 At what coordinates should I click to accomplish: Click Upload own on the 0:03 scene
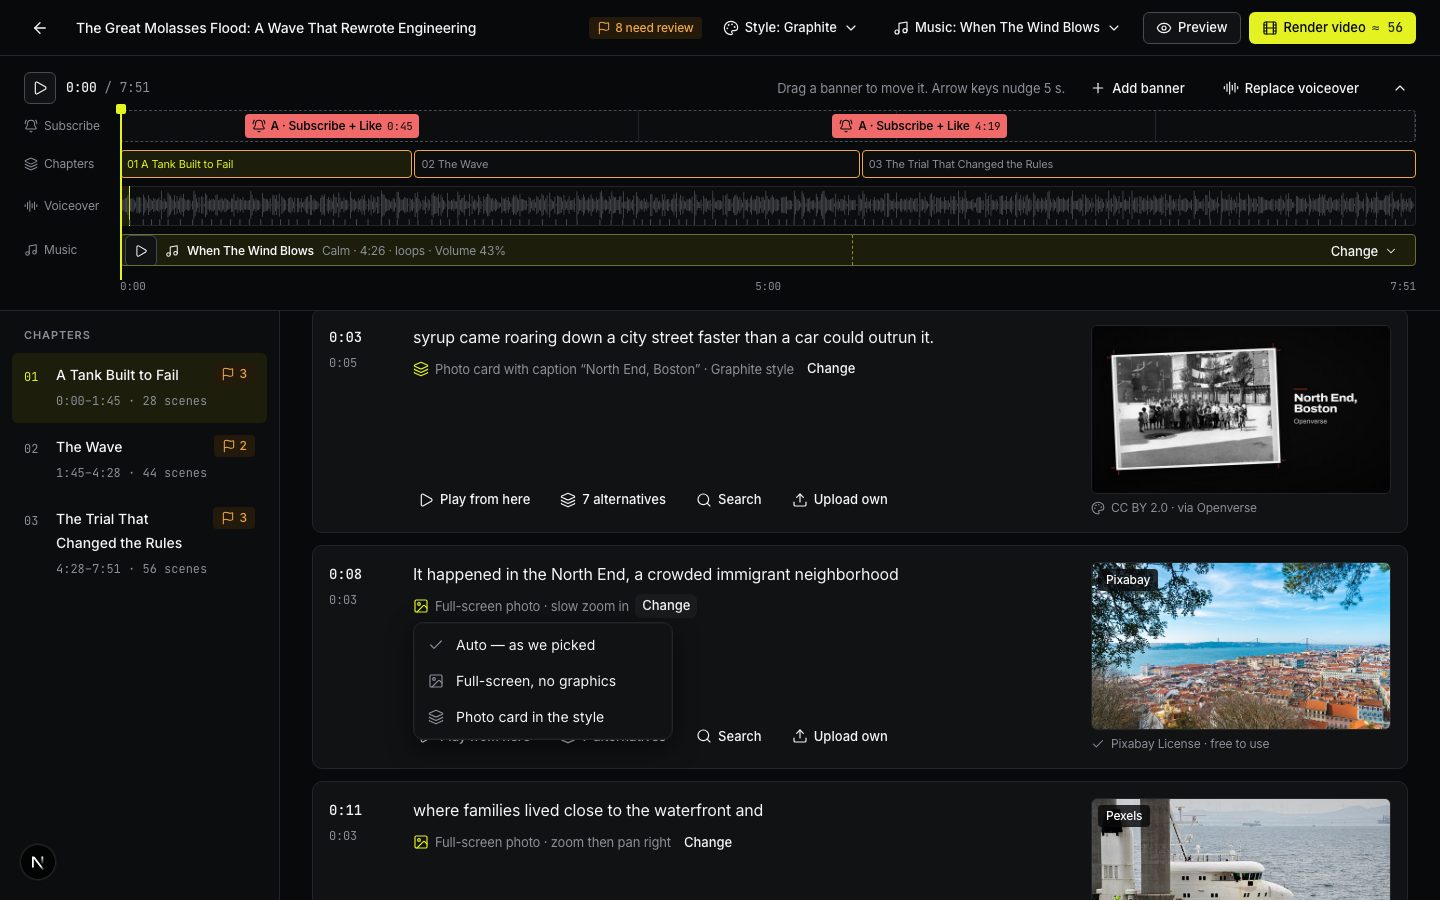point(840,500)
